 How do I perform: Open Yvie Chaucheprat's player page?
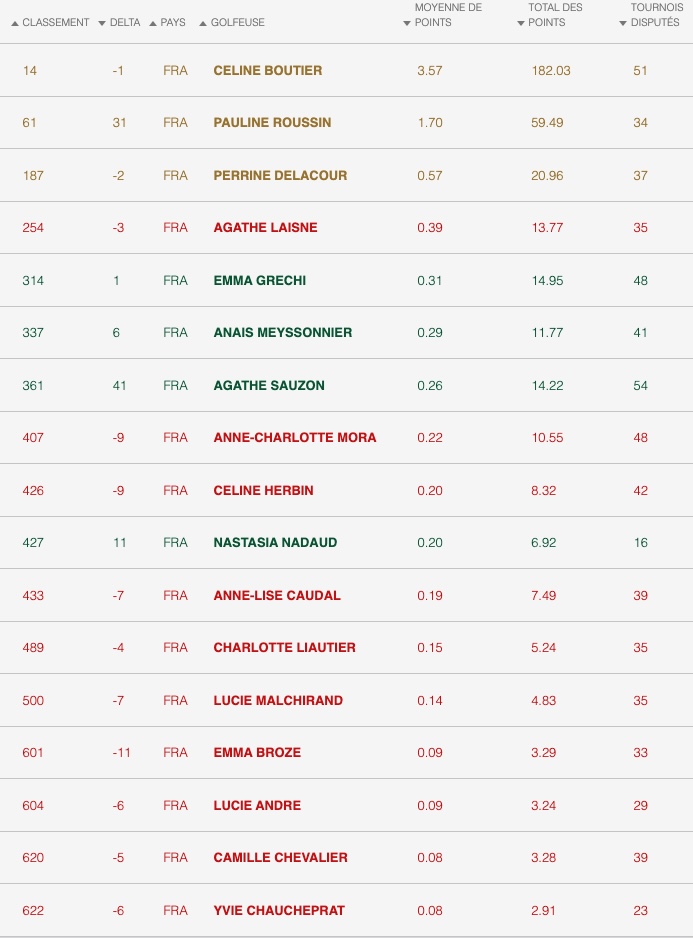[279, 910]
